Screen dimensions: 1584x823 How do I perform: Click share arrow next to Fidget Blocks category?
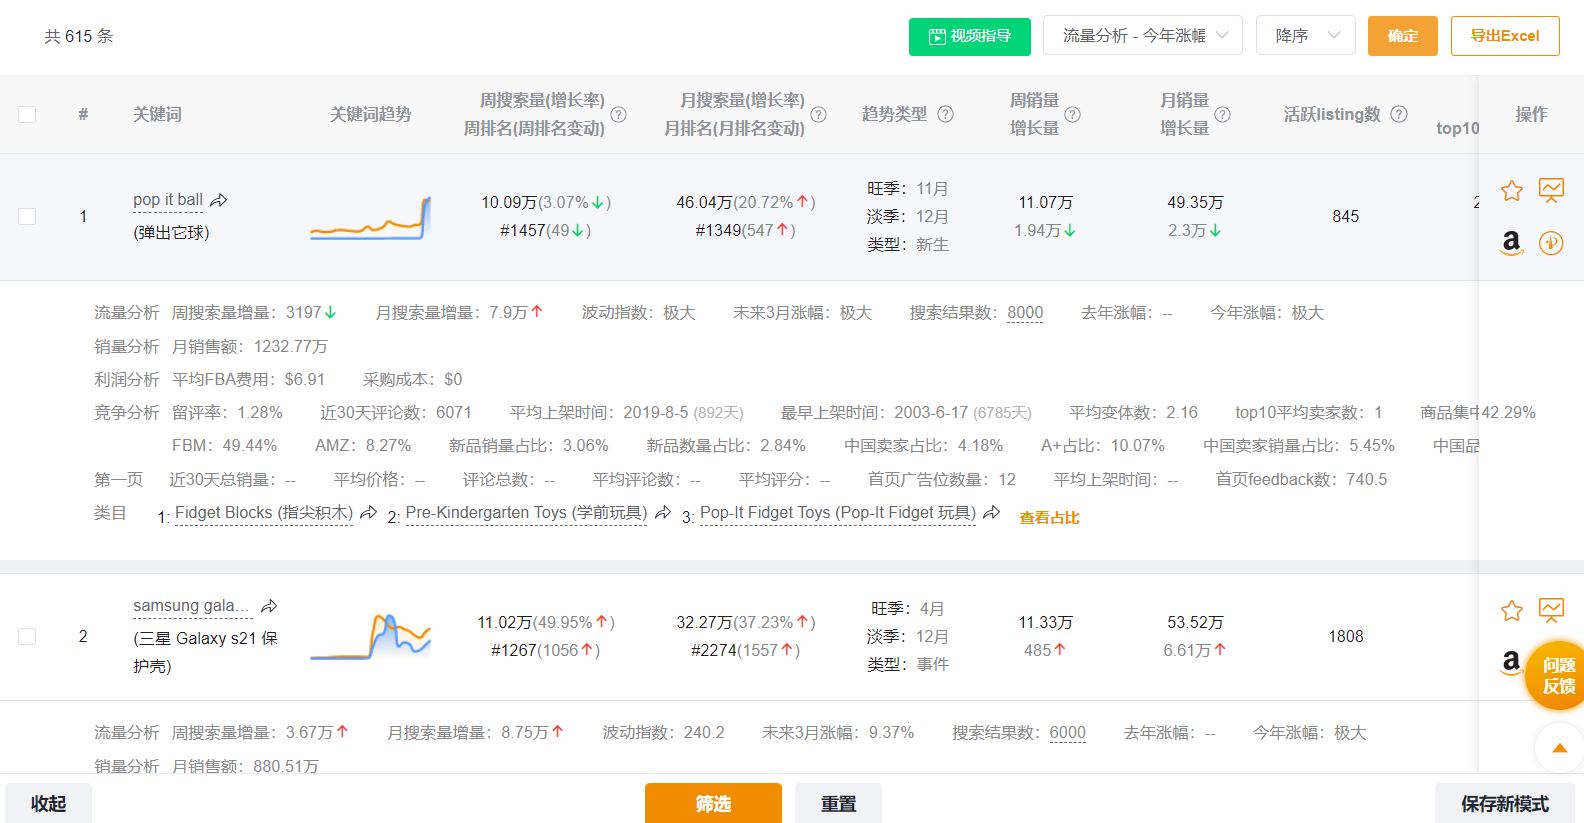point(369,513)
